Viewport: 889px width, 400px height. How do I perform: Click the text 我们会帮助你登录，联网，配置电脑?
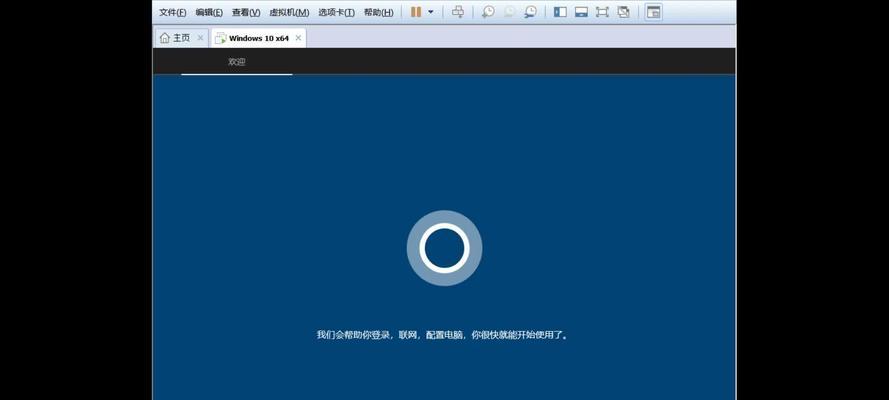390,335
